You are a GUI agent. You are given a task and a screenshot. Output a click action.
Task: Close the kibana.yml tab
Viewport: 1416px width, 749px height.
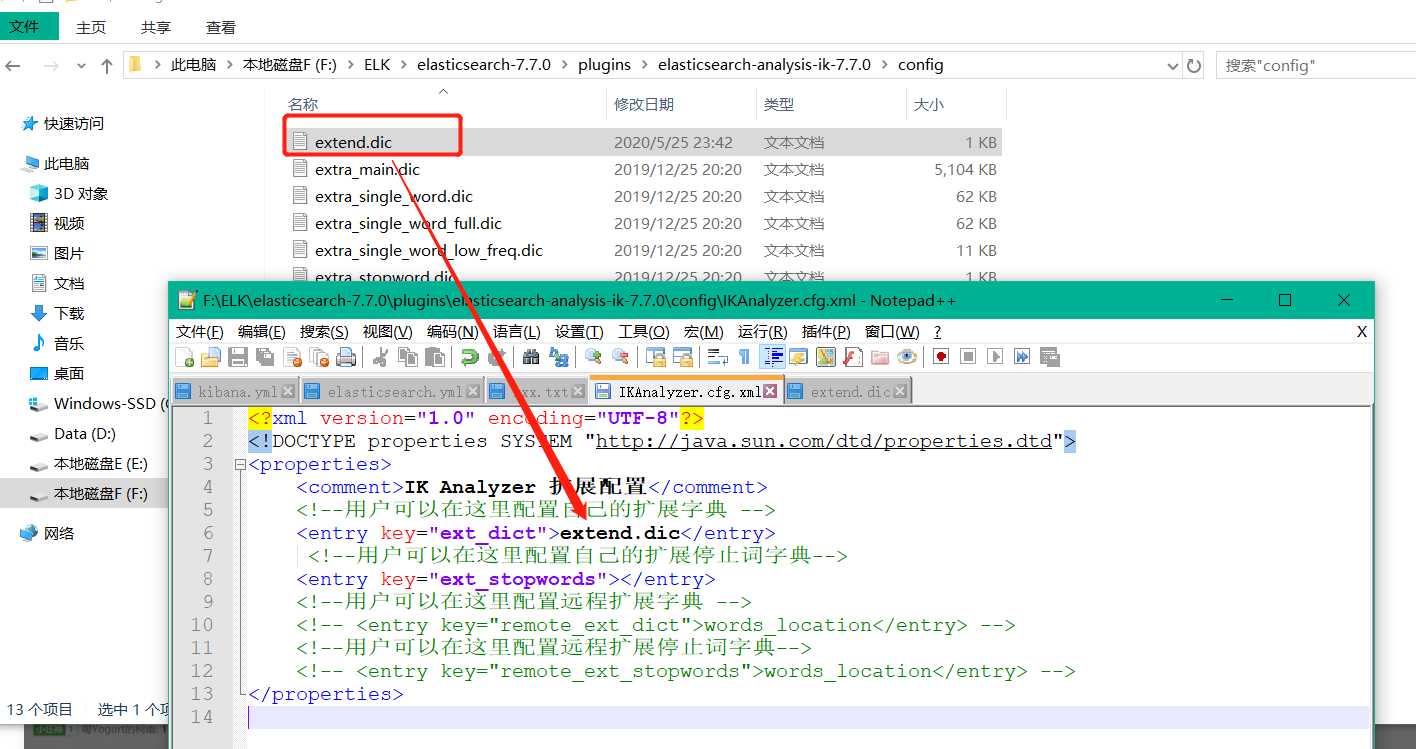[288, 392]
